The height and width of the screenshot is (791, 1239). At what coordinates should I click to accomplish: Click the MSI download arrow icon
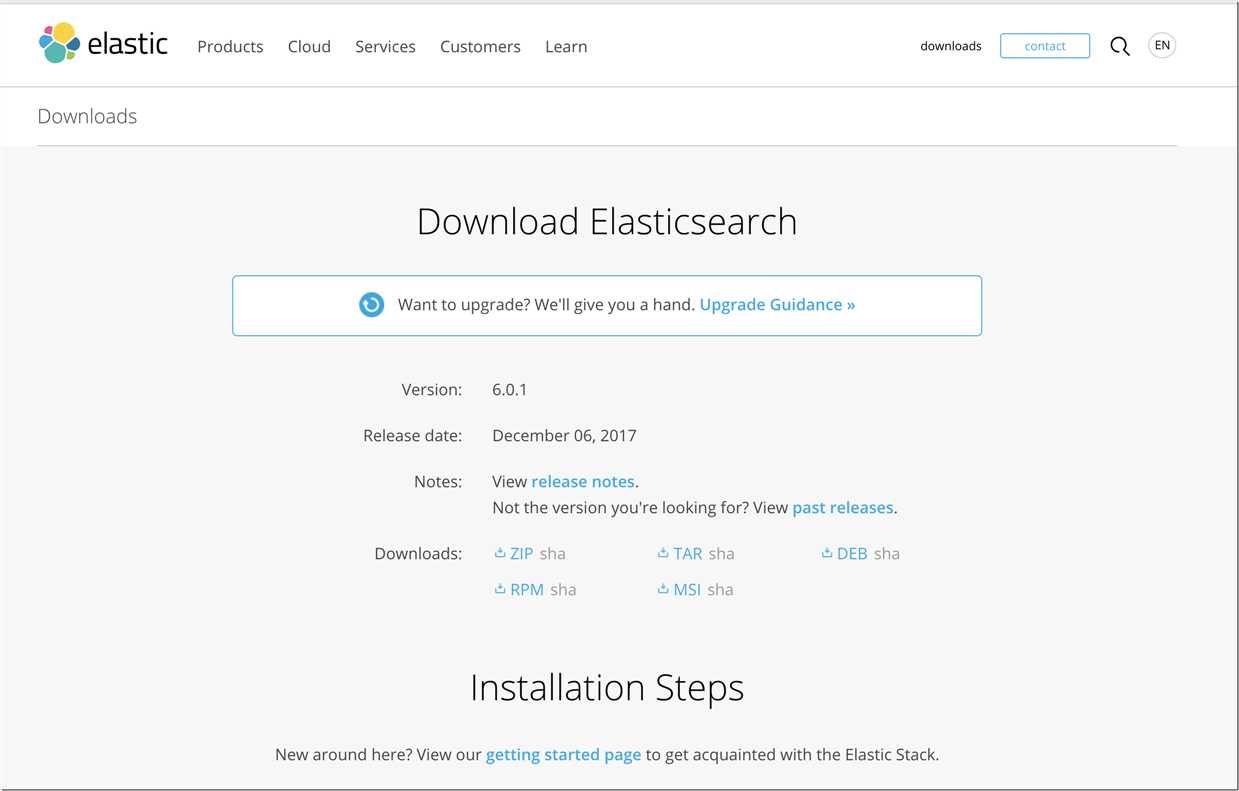pyautogui.click(x=663, y=589)
